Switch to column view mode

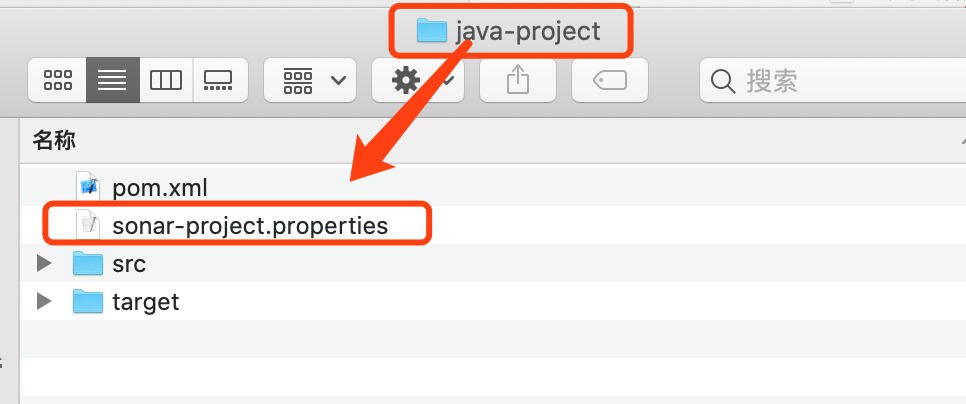tap(165, 80)
